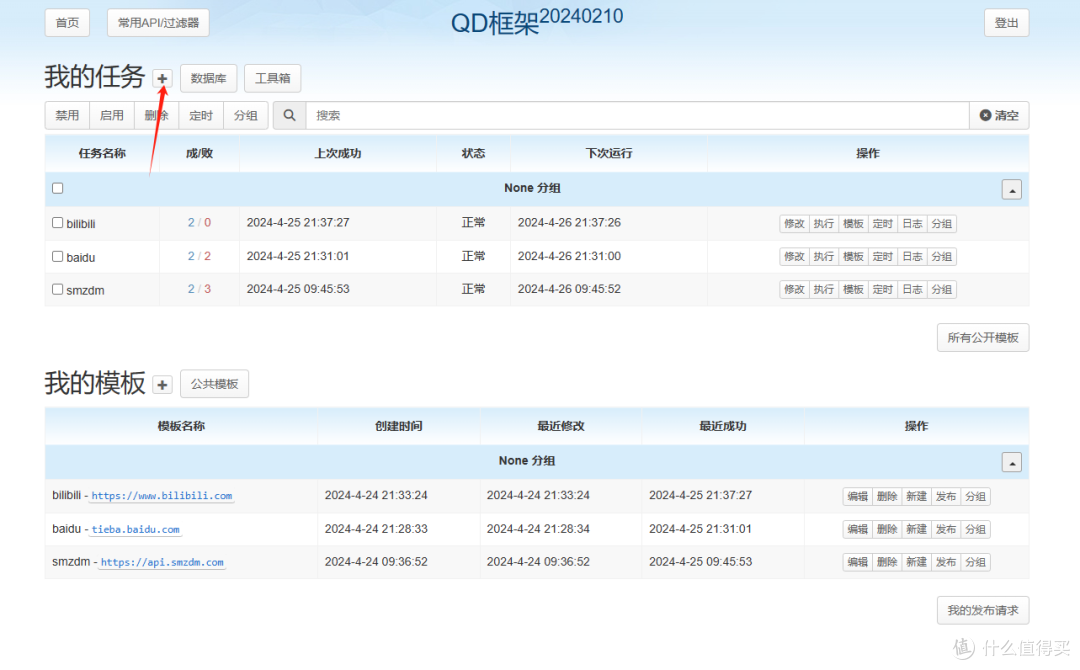1080x670 pixels.
Task: Click 模板 for smzdm task
Action: (x=853, y=290)
